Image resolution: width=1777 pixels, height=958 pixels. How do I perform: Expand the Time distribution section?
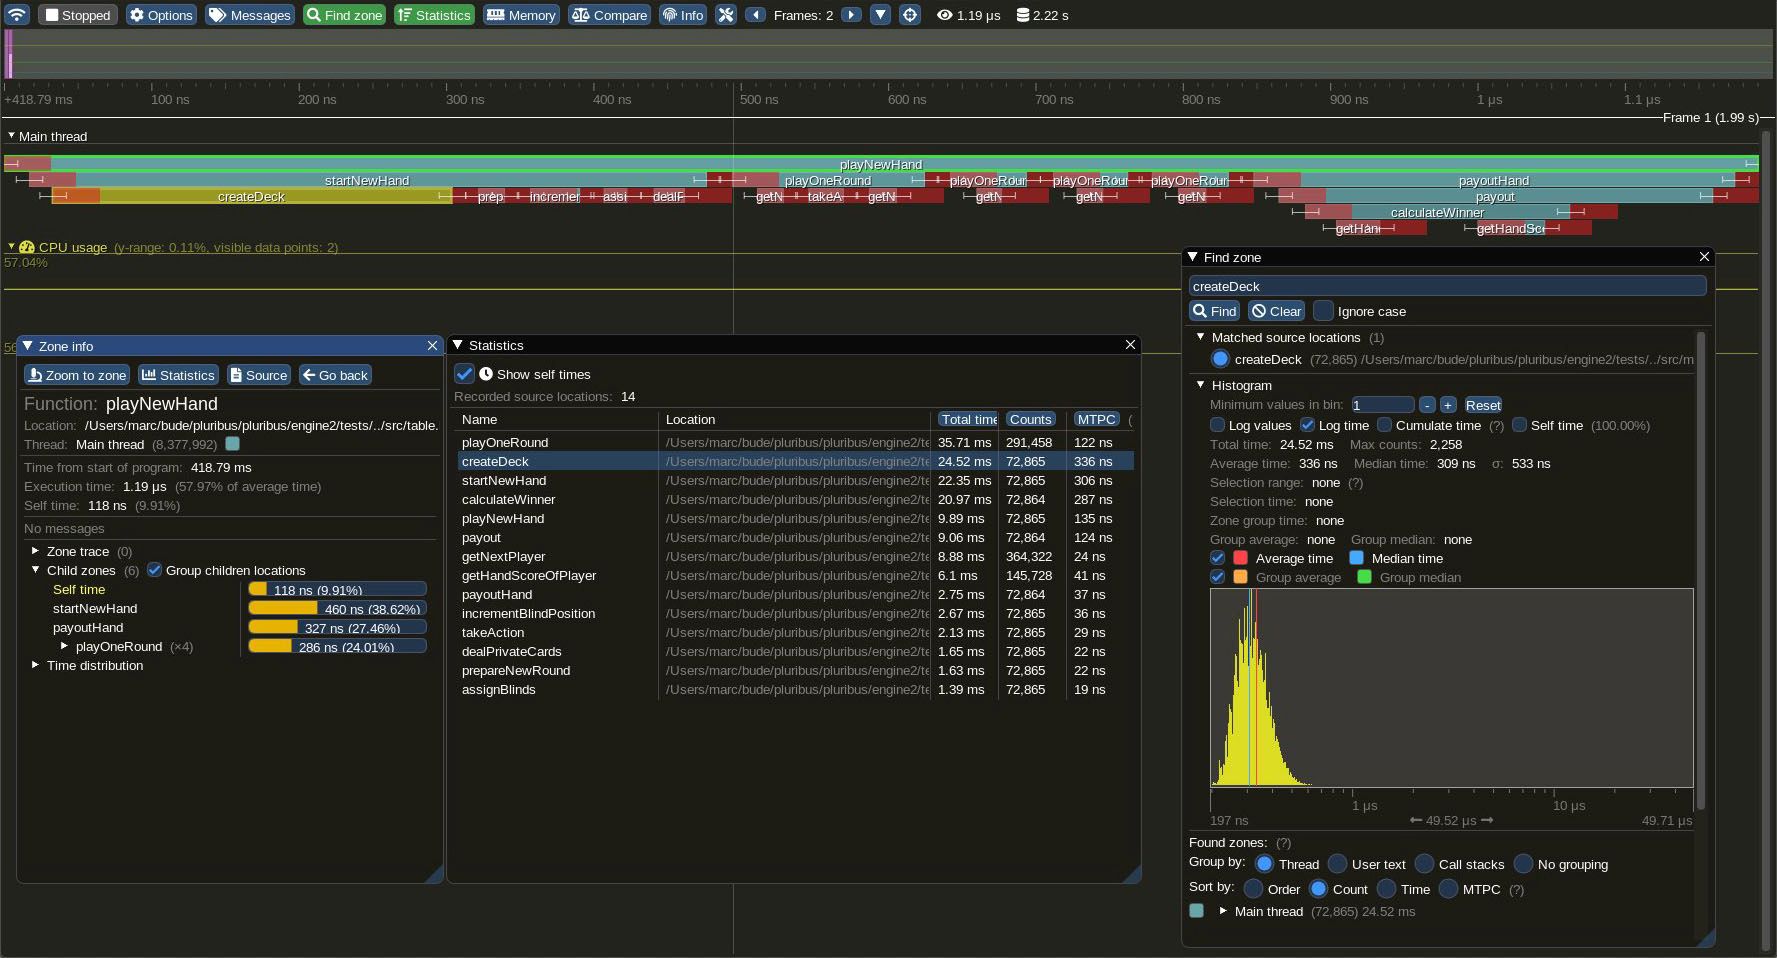click(35, 665)
